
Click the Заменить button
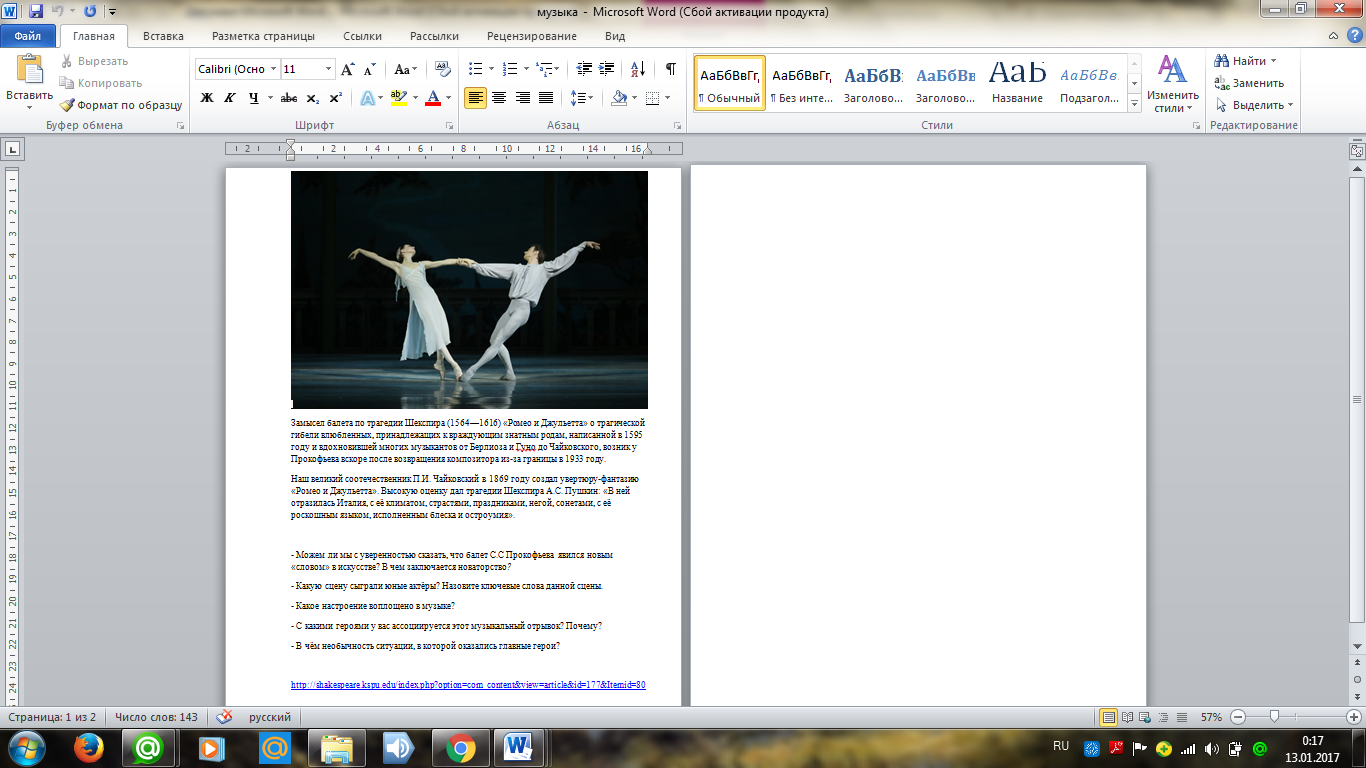pyautogui.click(x=1250, y=83)
